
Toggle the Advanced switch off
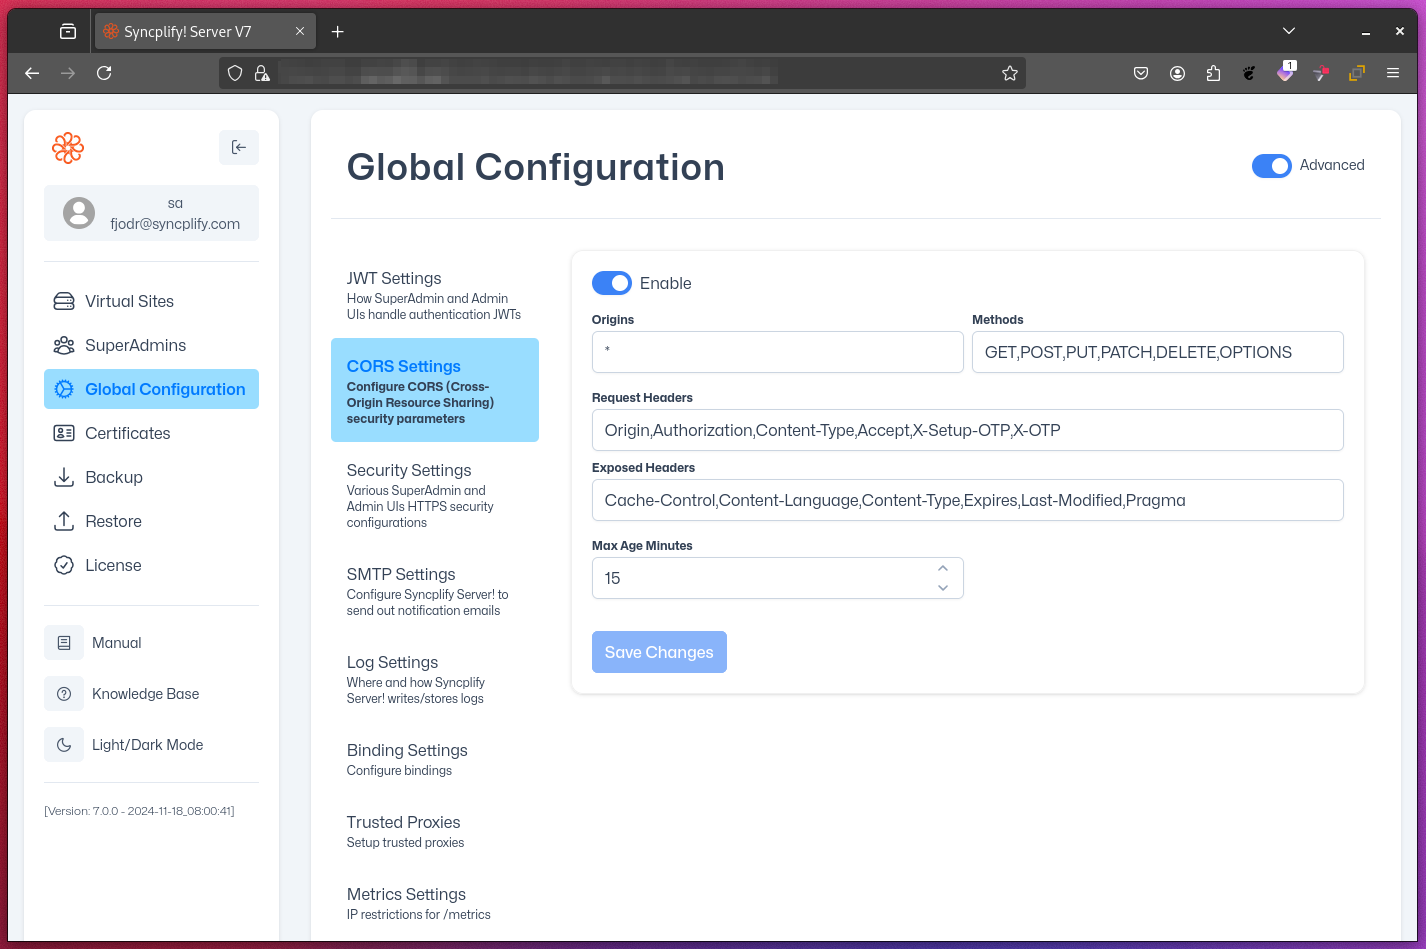tap(1272, 166)
